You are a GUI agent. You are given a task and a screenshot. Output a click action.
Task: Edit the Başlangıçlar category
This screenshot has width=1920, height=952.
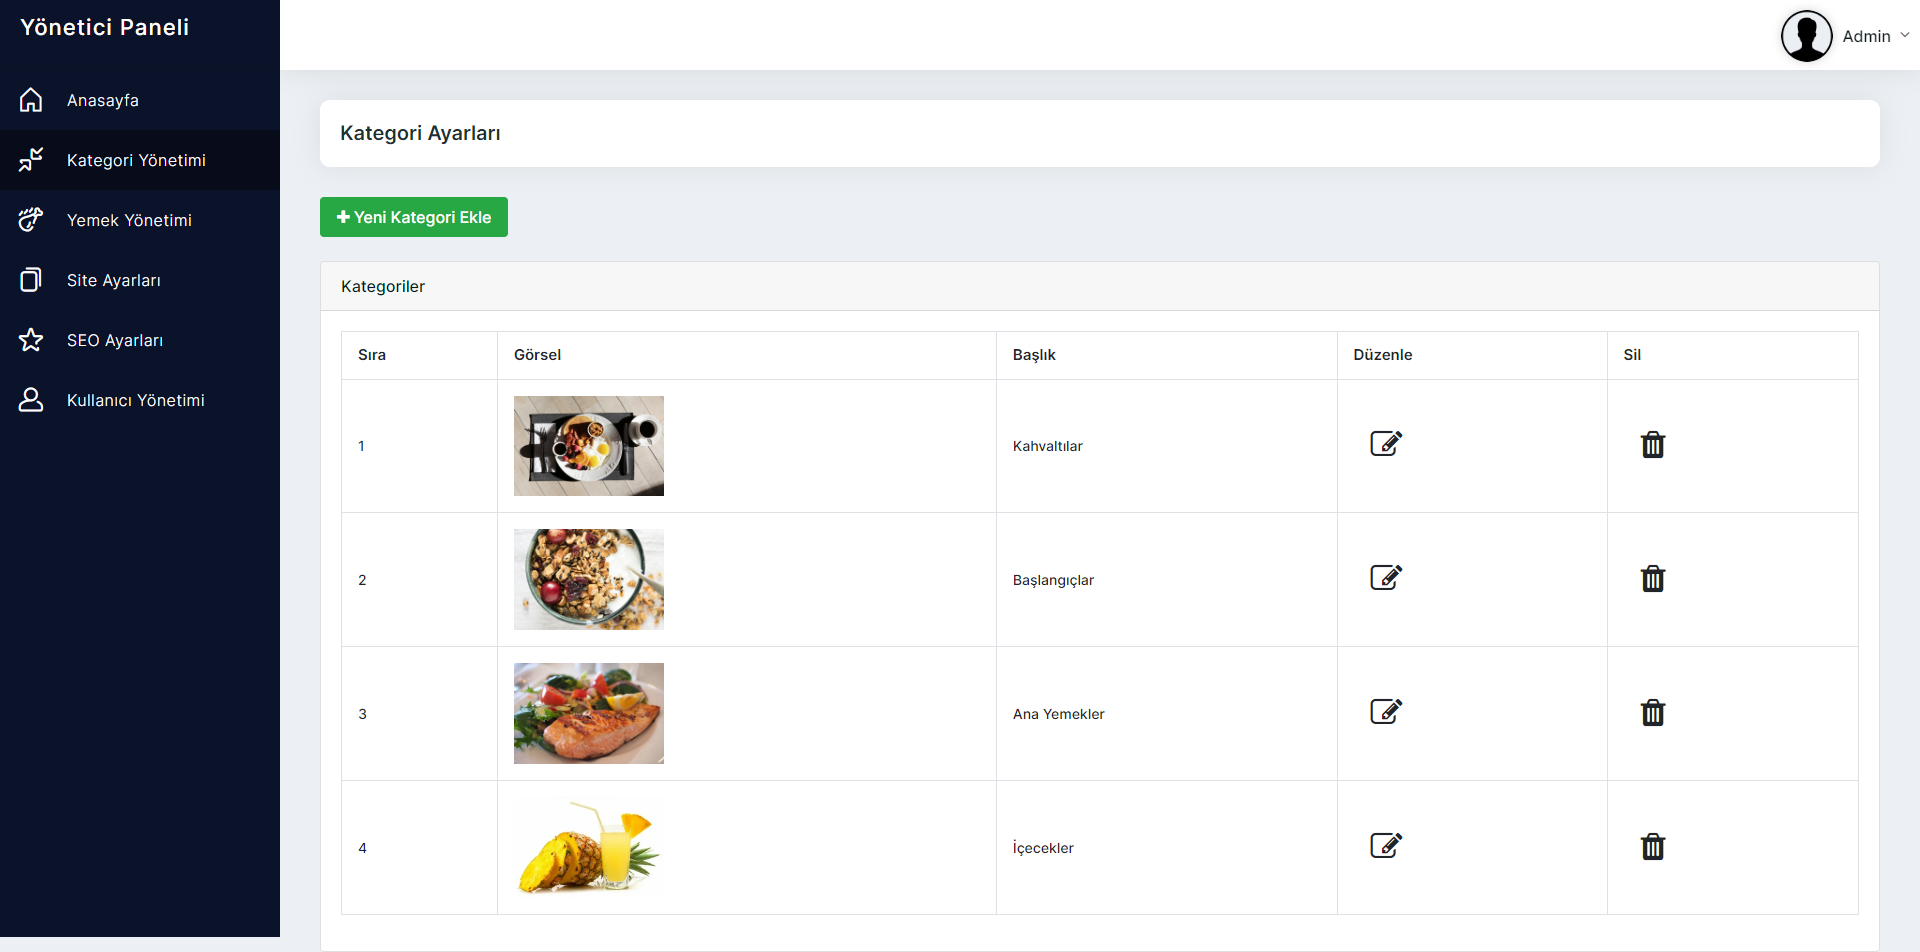(1386, 577)
